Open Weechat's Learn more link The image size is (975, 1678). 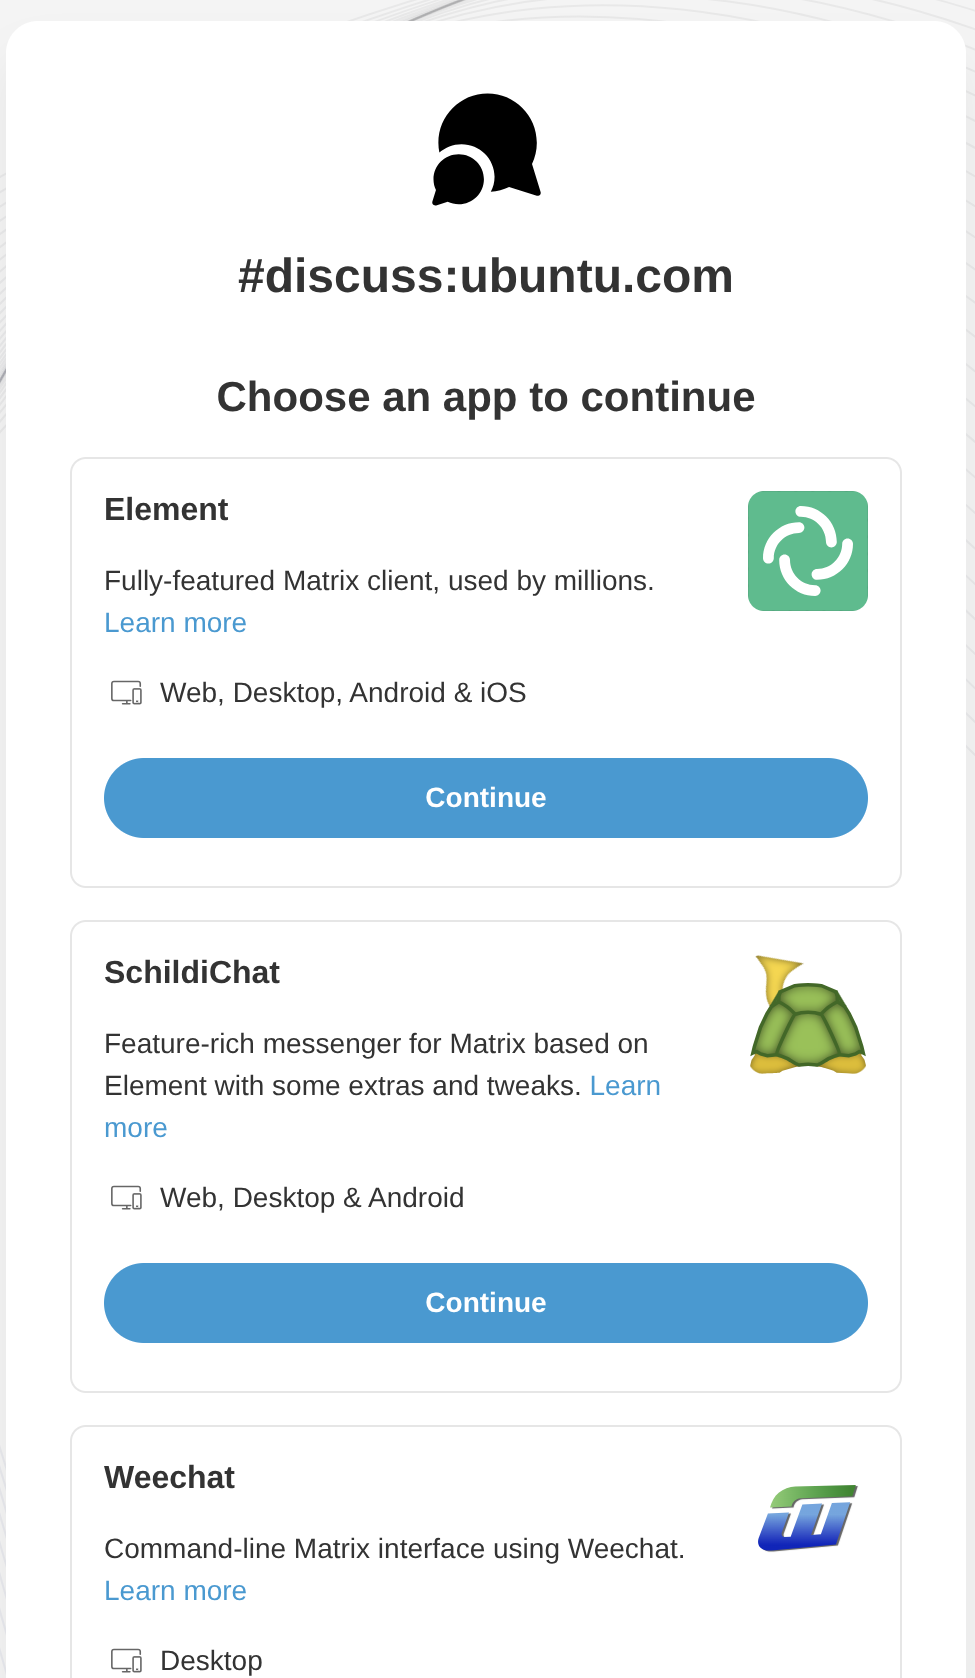point(175,1591)
